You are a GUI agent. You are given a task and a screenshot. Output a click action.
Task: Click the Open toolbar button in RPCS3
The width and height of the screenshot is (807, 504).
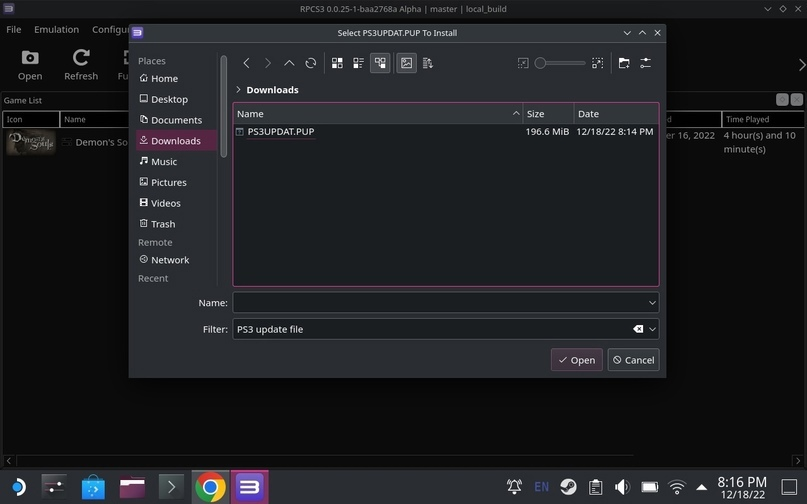tap(30, 65)
